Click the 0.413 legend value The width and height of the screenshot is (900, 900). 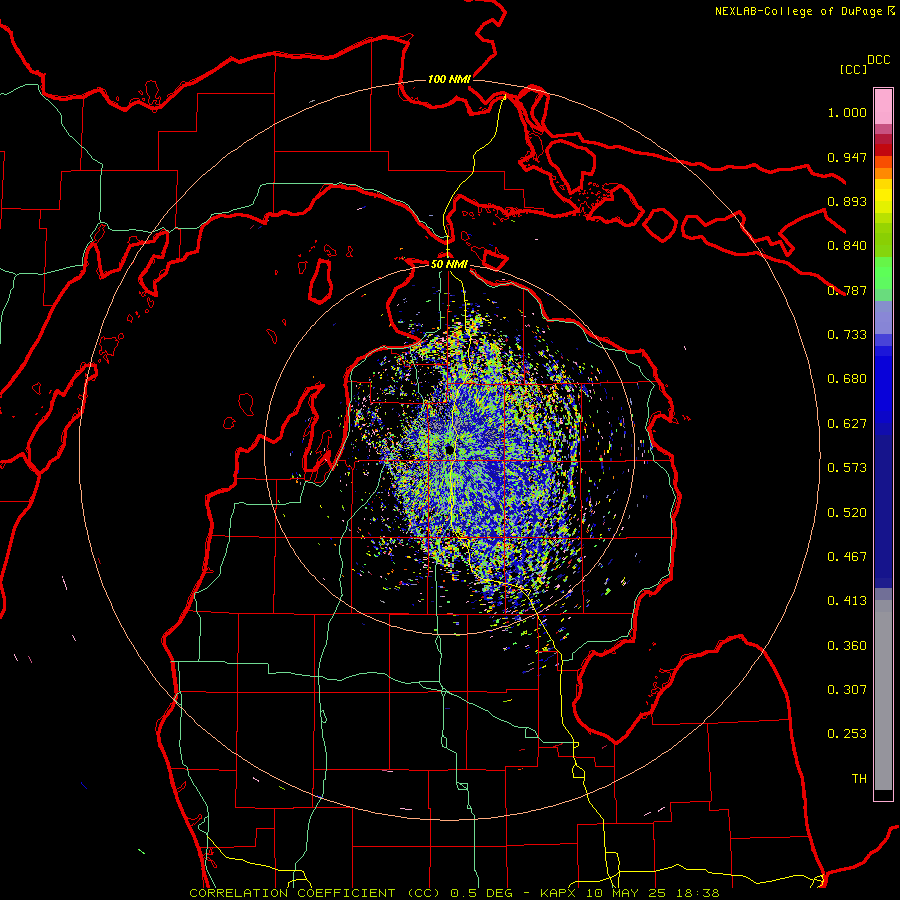coord(847,601)
